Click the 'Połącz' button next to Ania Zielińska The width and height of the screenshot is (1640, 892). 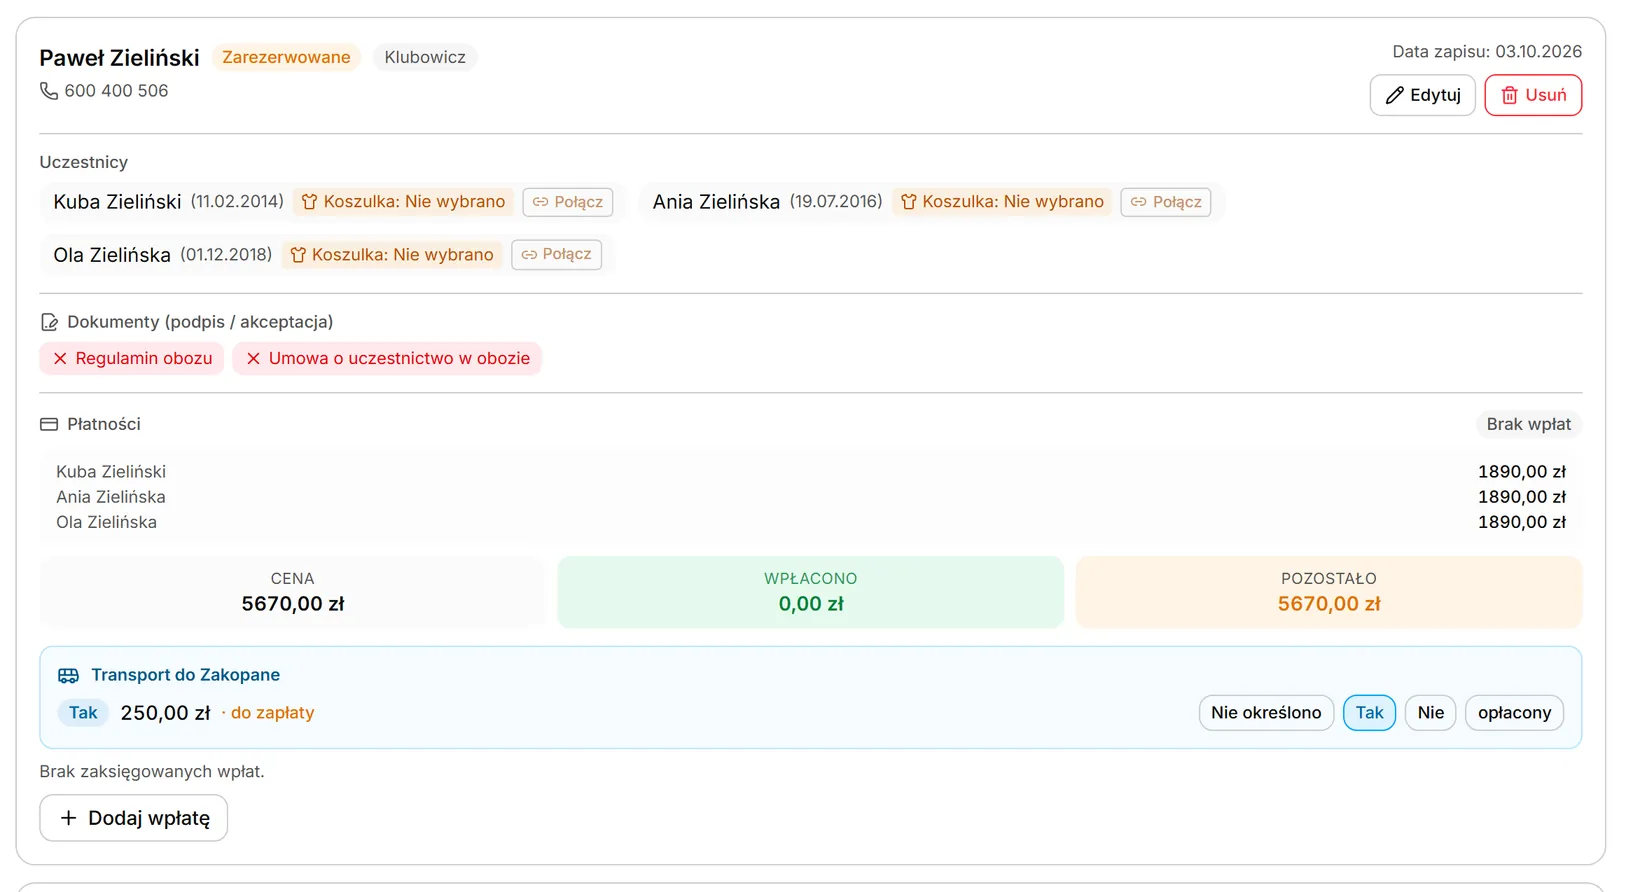(1166, 202)
